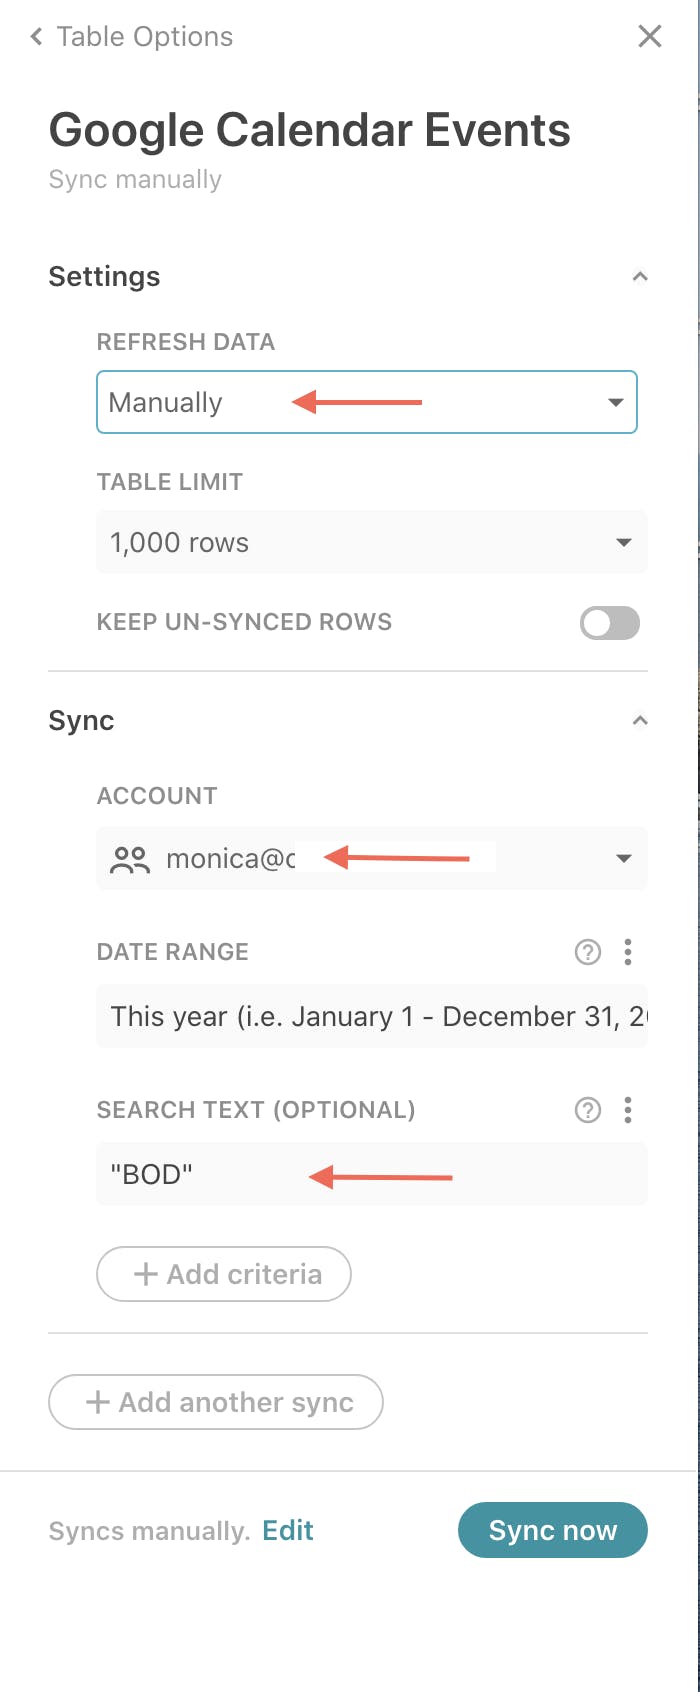Click the Date Range help icon
The image size is (700, 1692).
588,952
